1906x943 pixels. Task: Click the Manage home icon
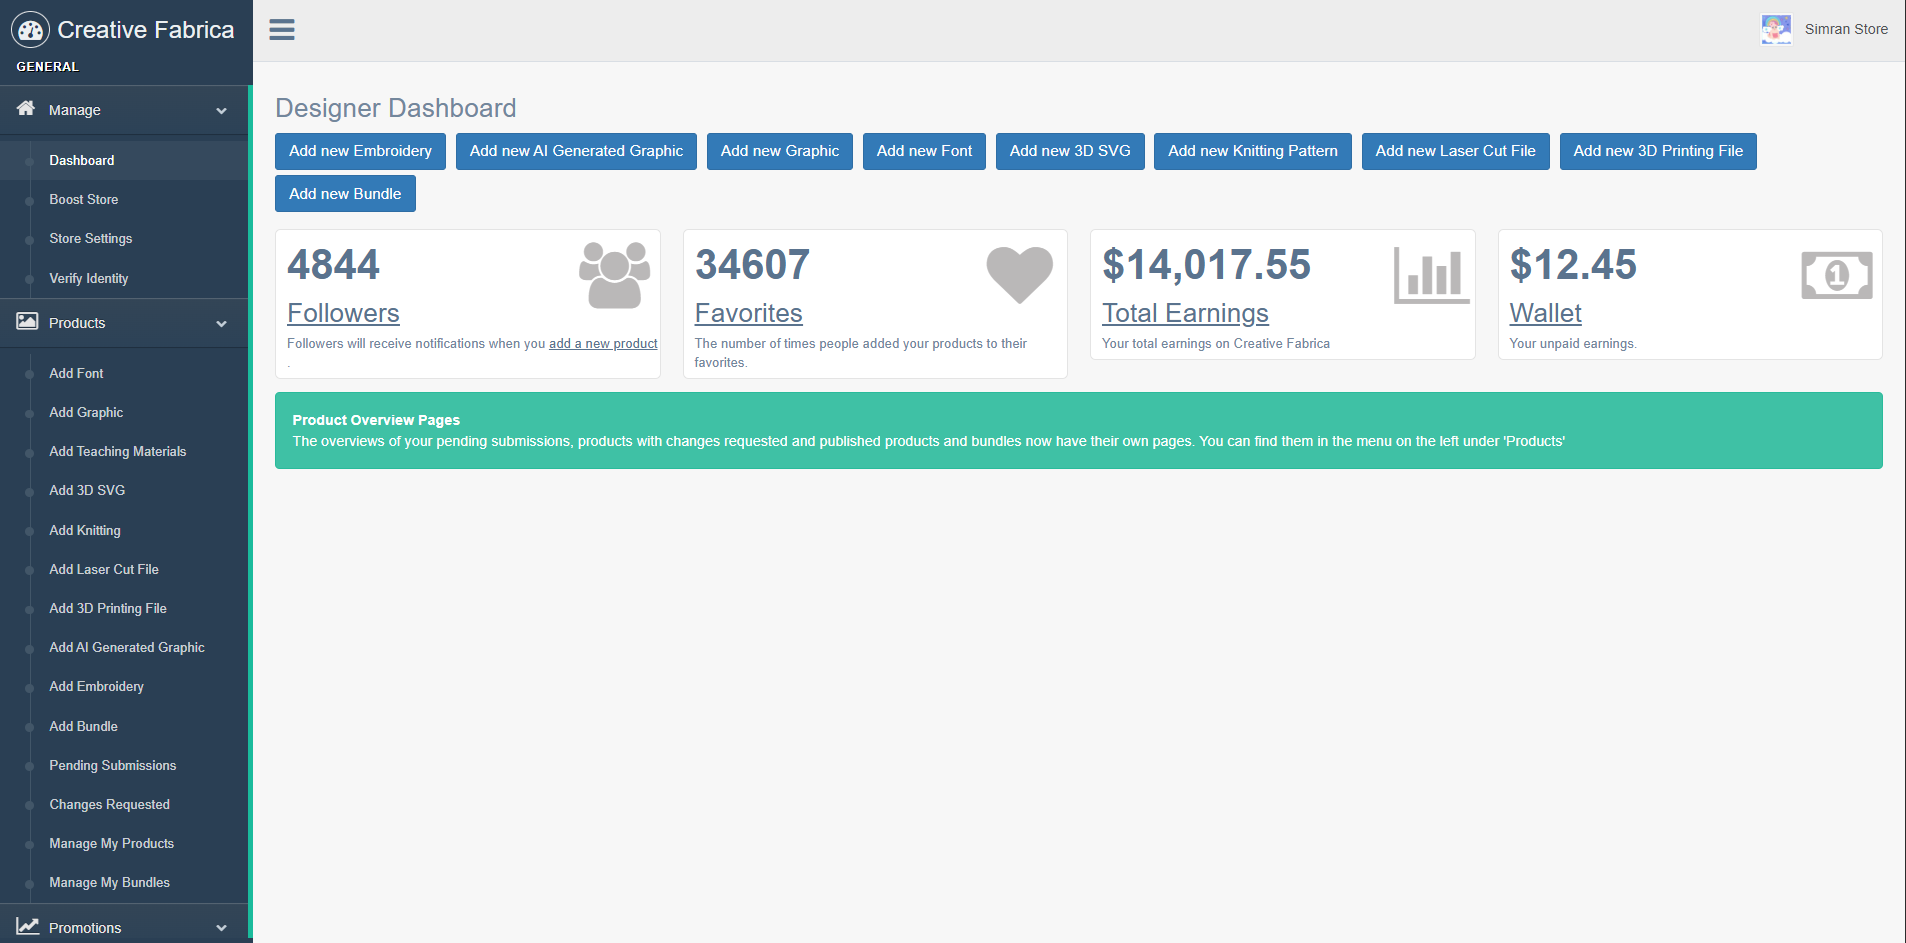pos(26,109)
